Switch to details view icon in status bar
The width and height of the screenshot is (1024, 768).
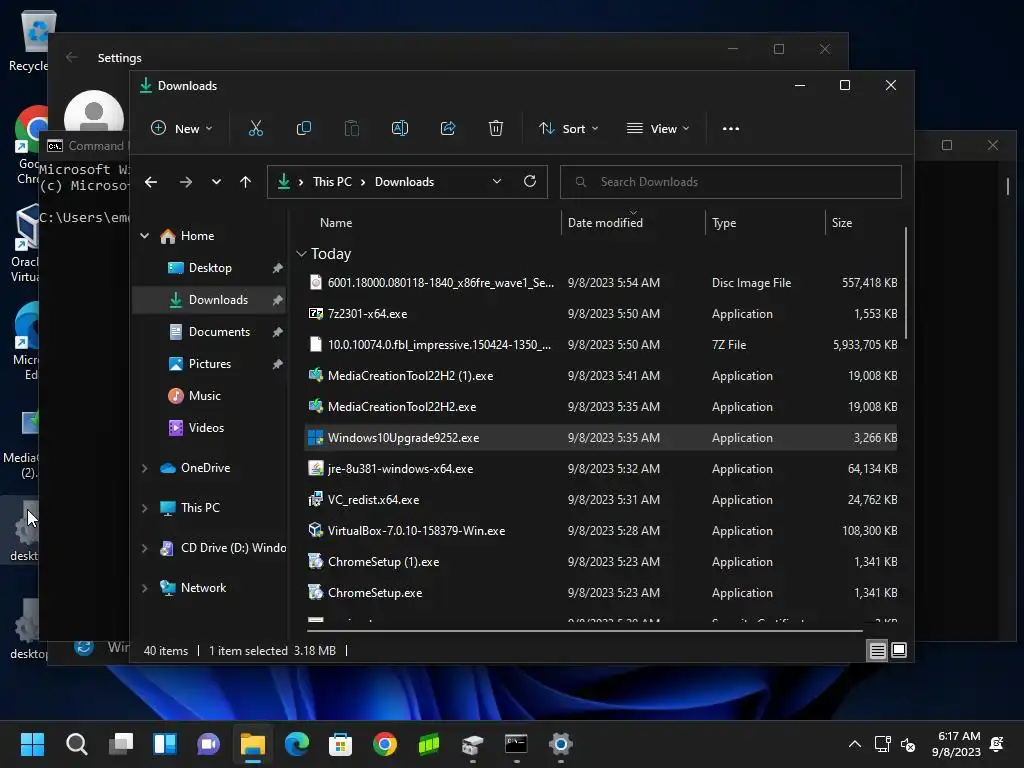[x=878, y=650]
